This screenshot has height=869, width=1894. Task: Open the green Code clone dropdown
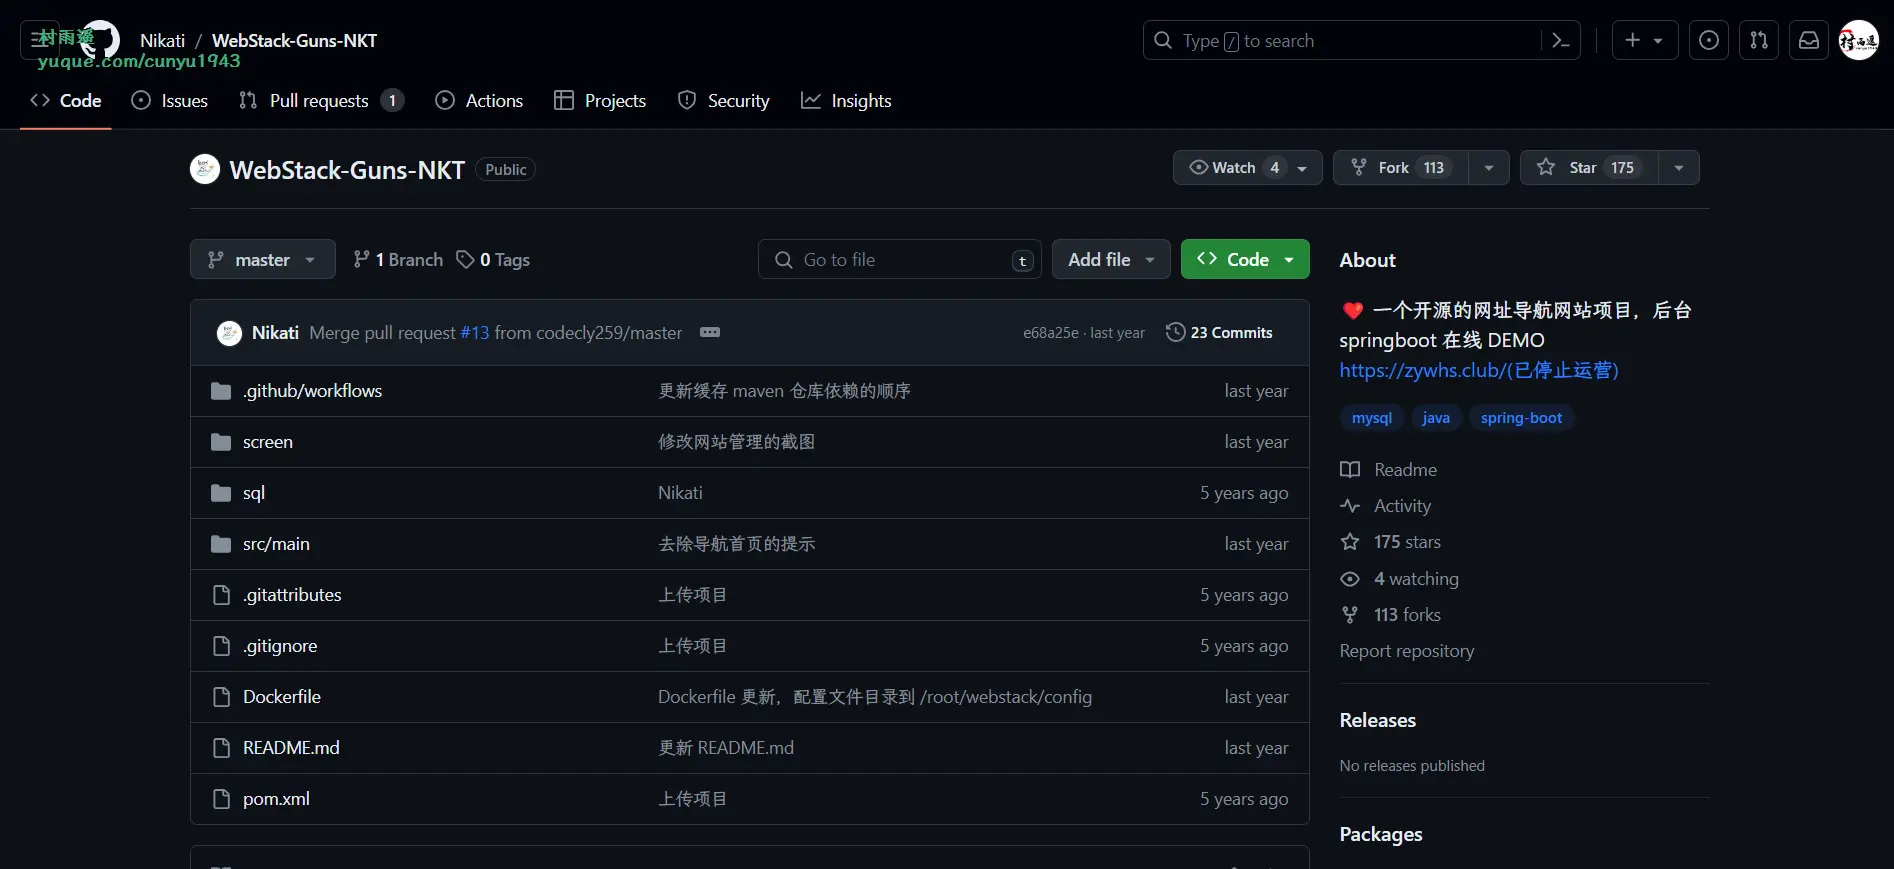click(1245, 260)
